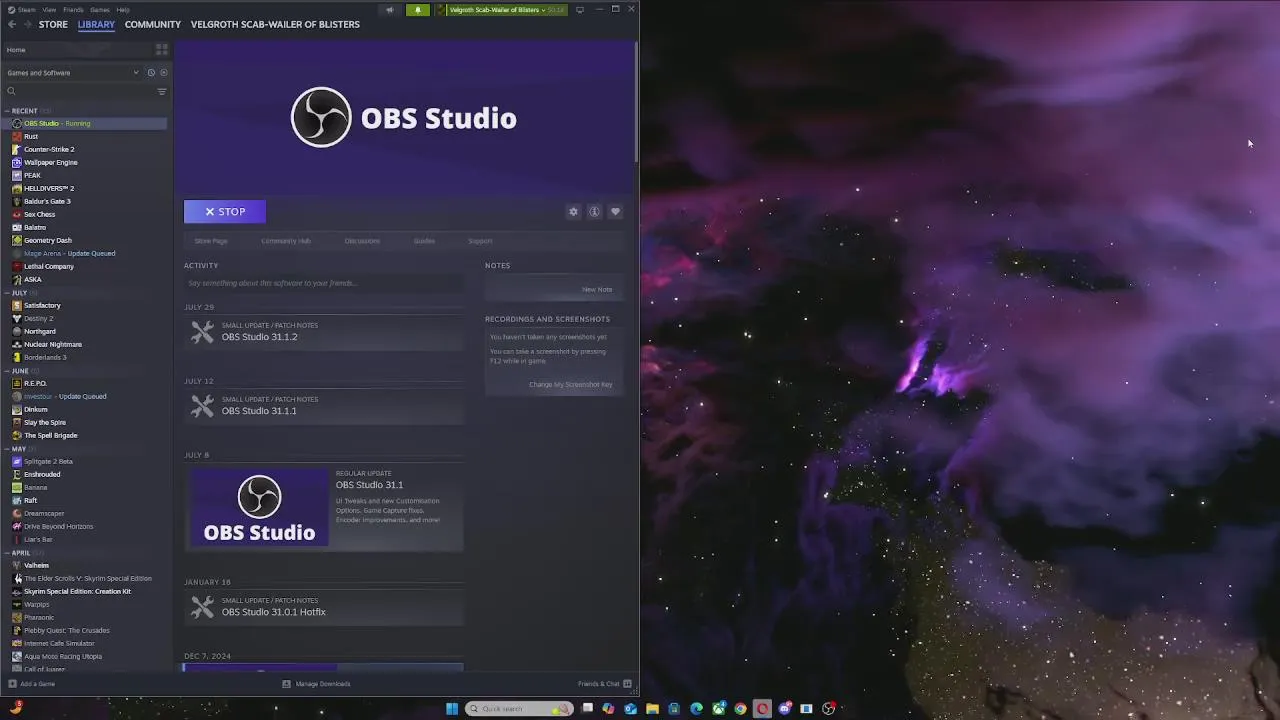Open Opera browser taskbar icon
This screenshot has width=1280, height=720.
click(762, 709)
